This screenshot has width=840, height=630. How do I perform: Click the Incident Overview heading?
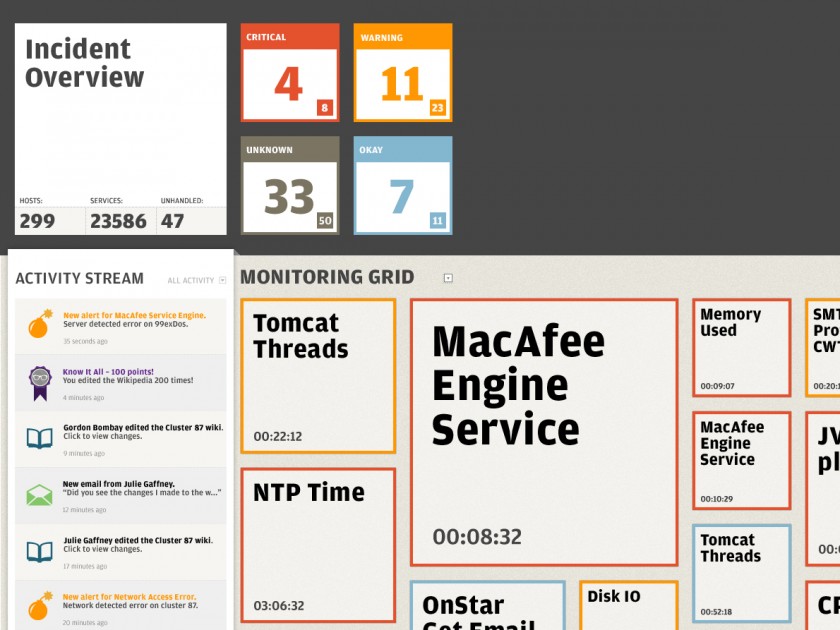(85, 63)
